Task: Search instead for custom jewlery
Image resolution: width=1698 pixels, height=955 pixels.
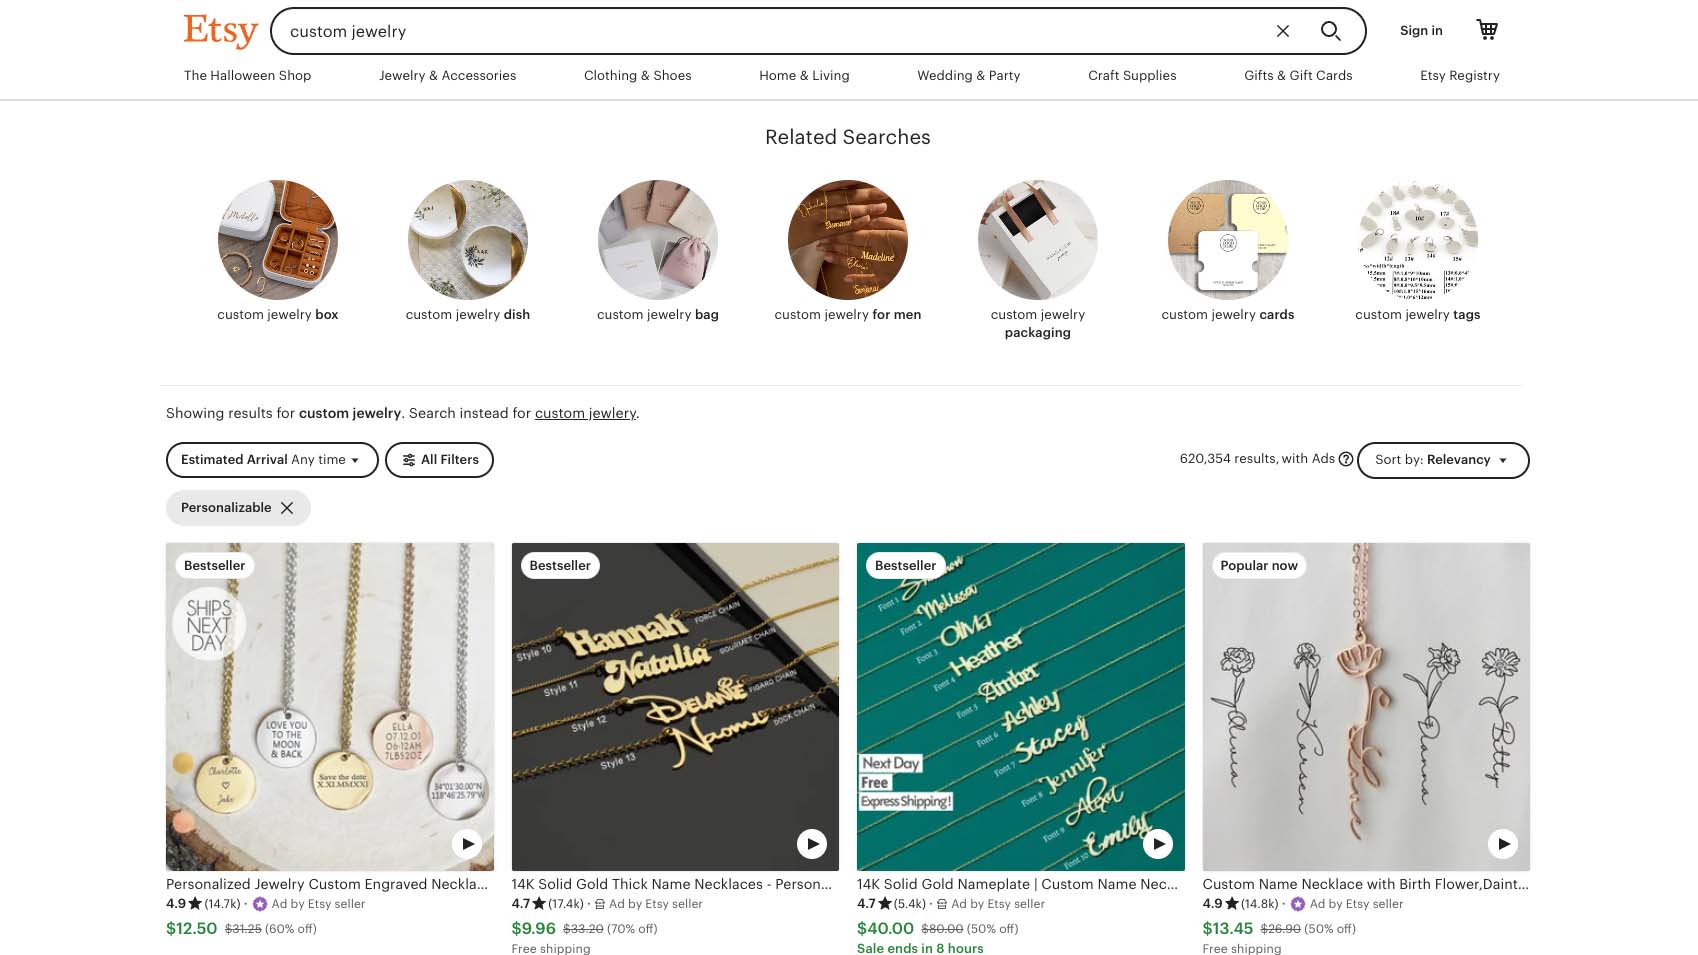Action: [585, 413]
